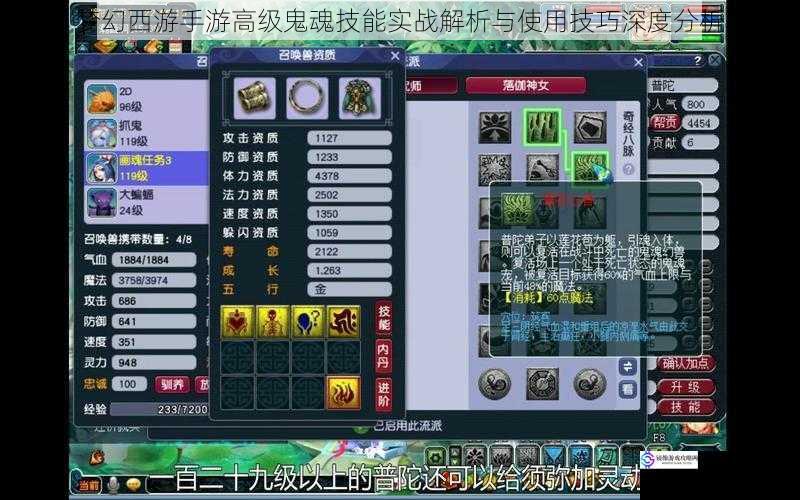
Task: Select the 大蝙蝠 pet portrait
Action: click(x=102, y=202)
